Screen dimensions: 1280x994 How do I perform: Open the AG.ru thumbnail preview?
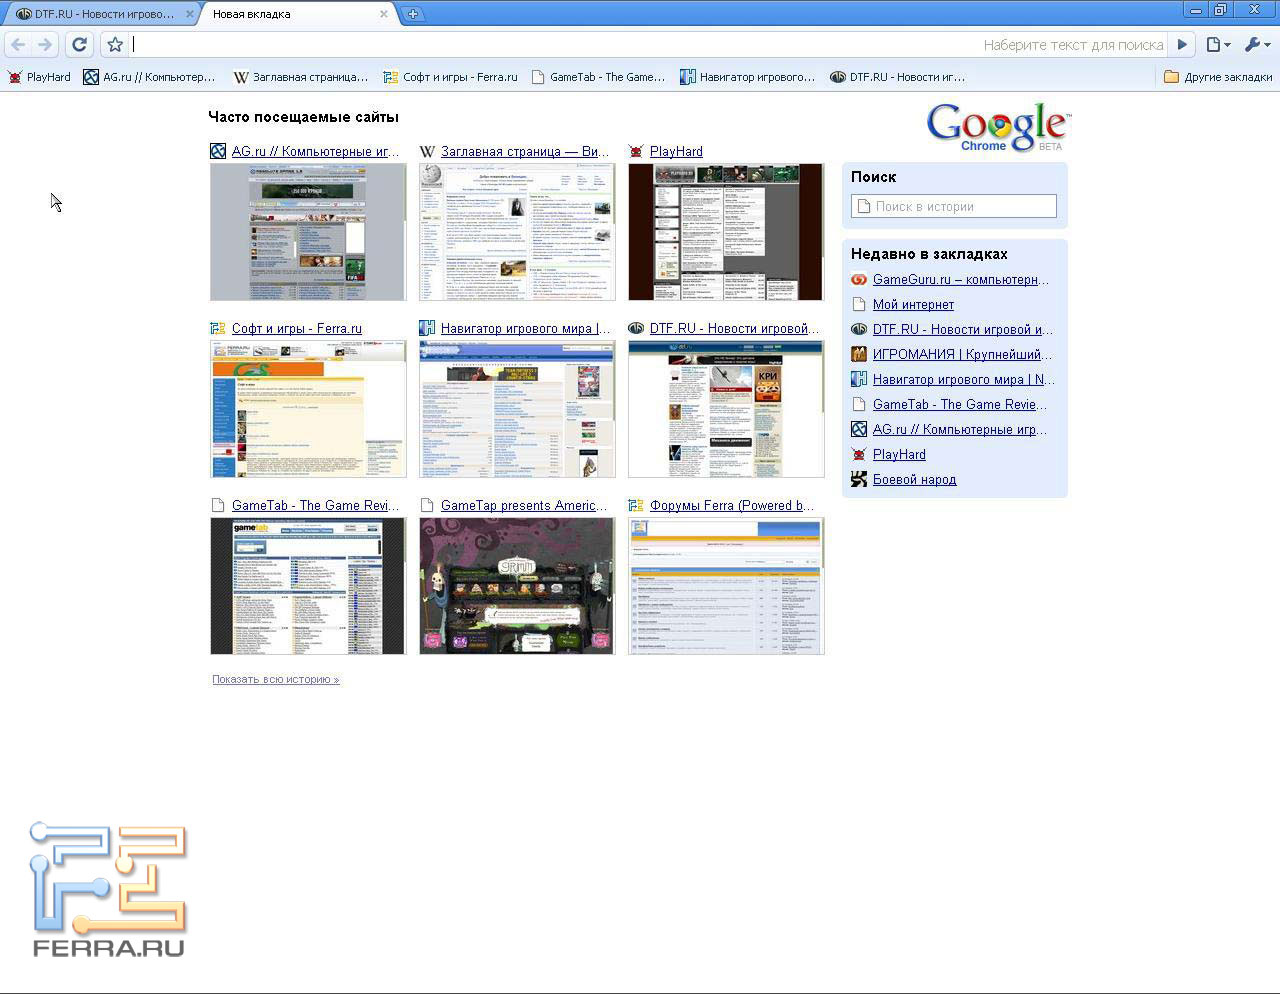[308, 232]
